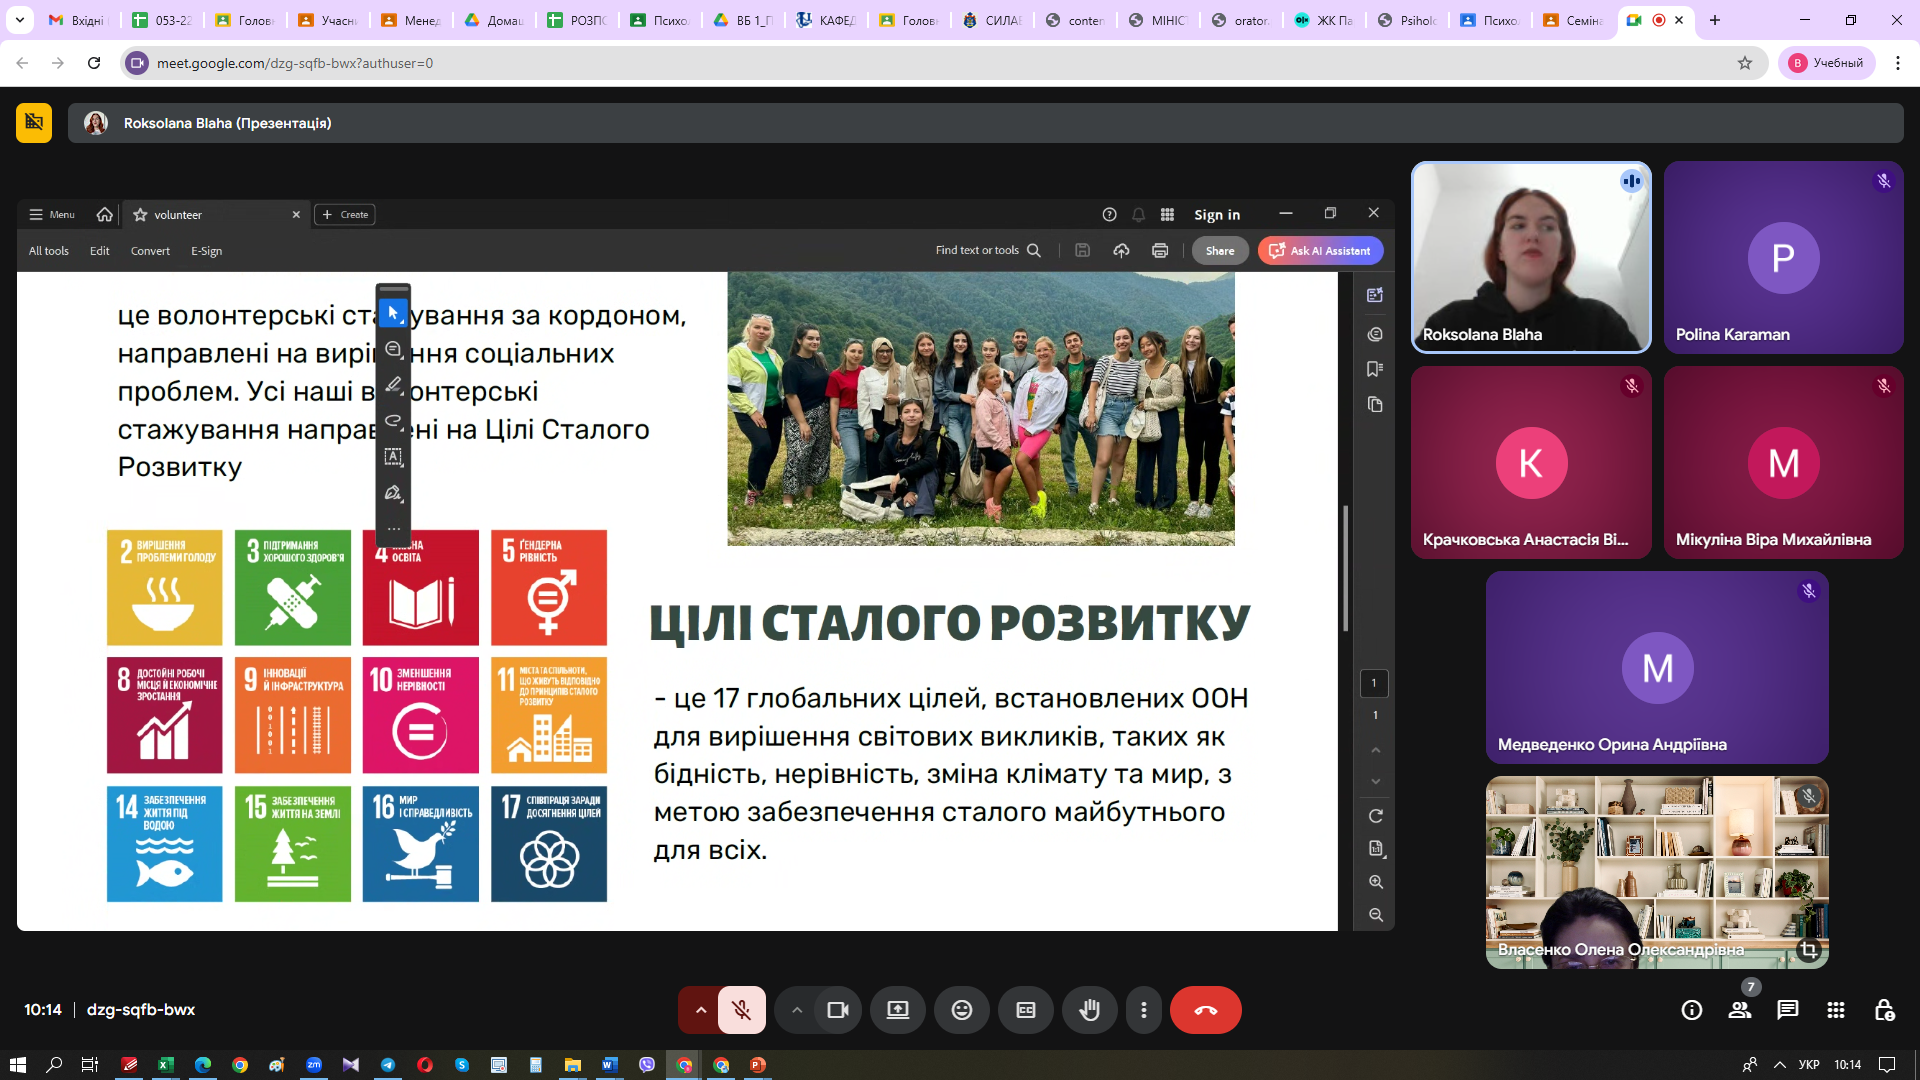Switch to the Домаш Drive tab
The image size is (1920, 1080).
[494, 20]
